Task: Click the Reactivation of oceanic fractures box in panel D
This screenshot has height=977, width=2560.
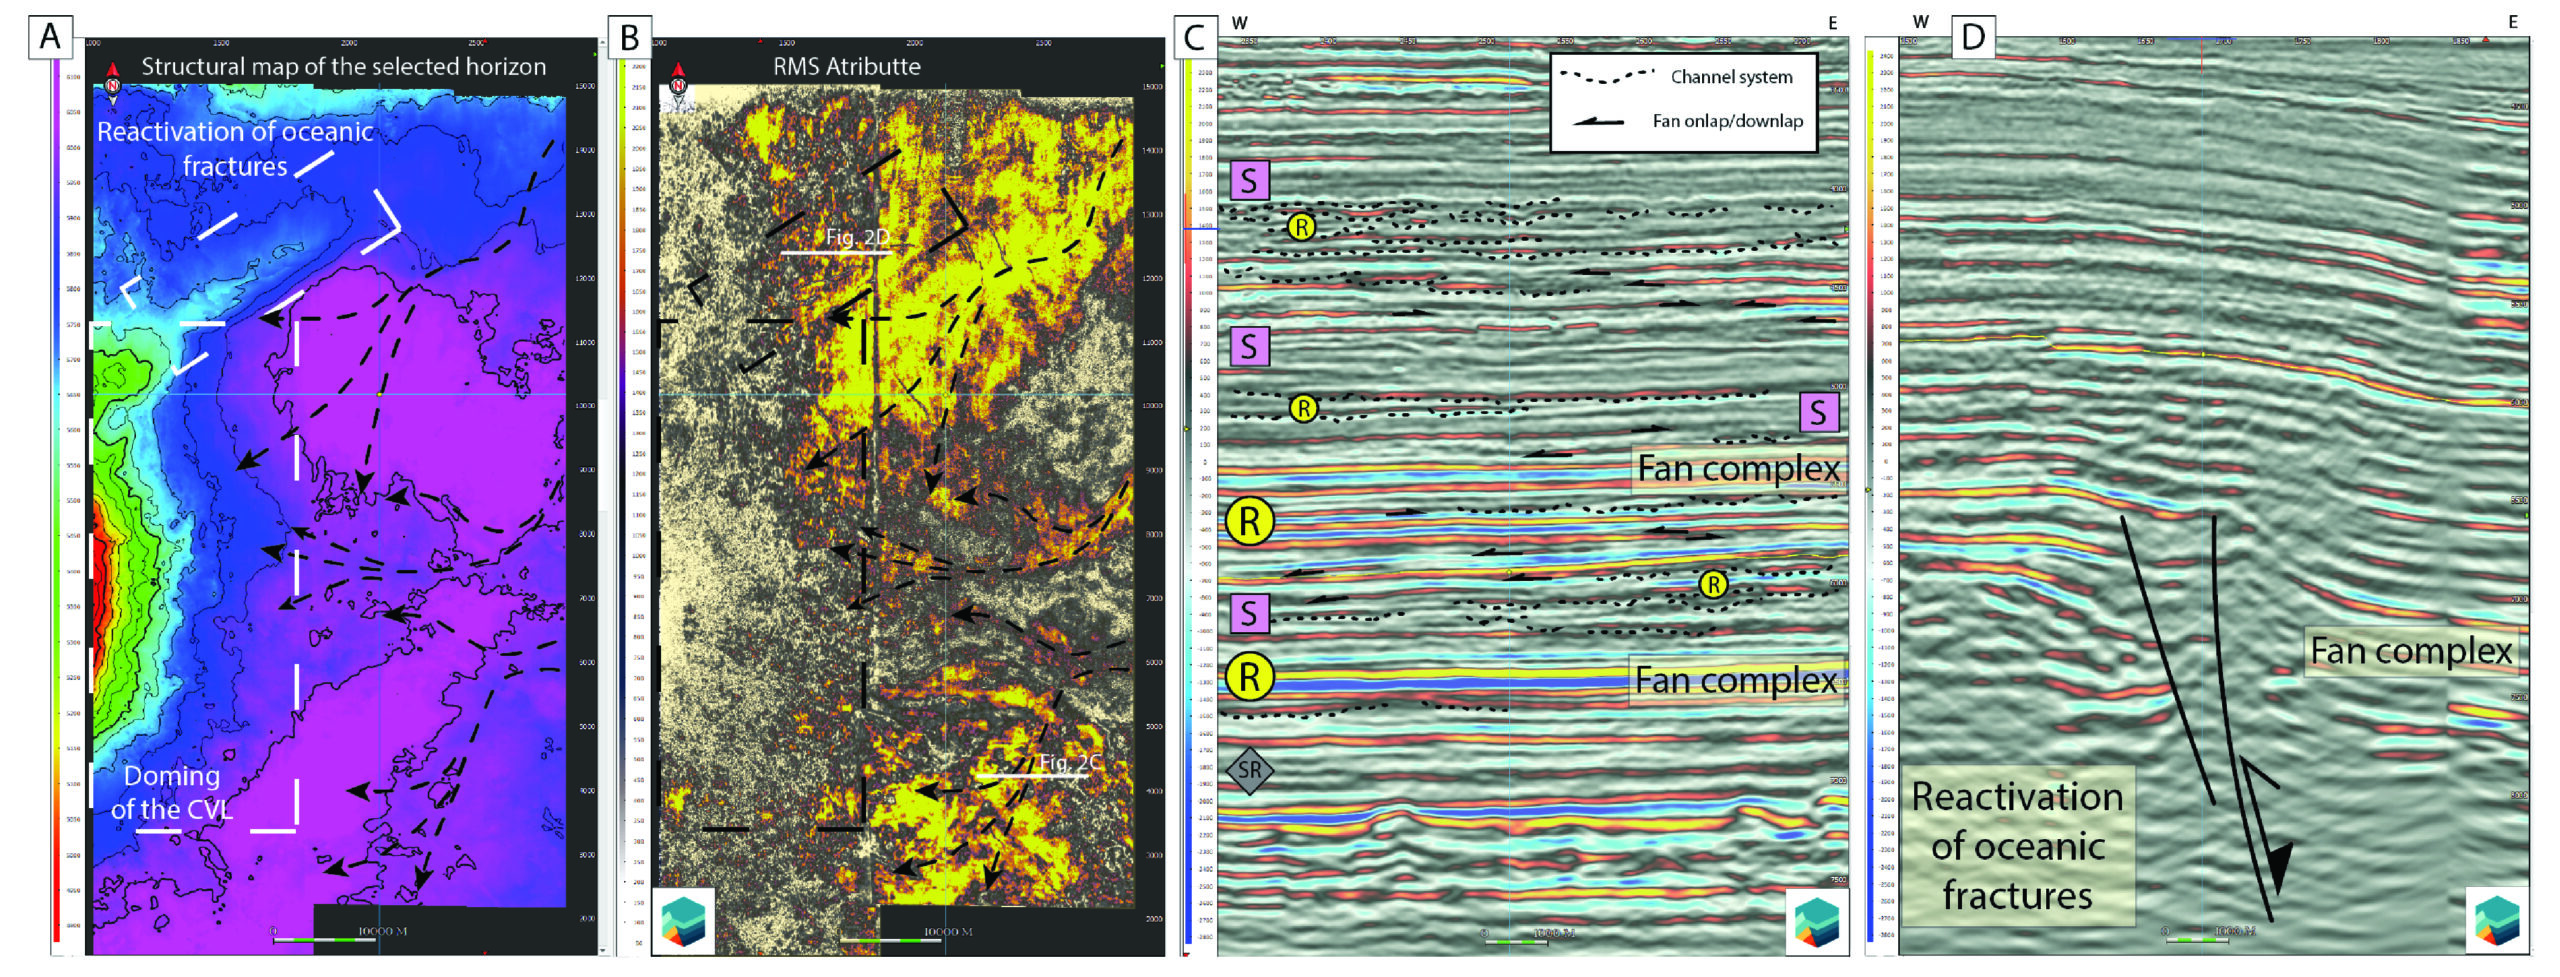Action: pos(2017,845)
